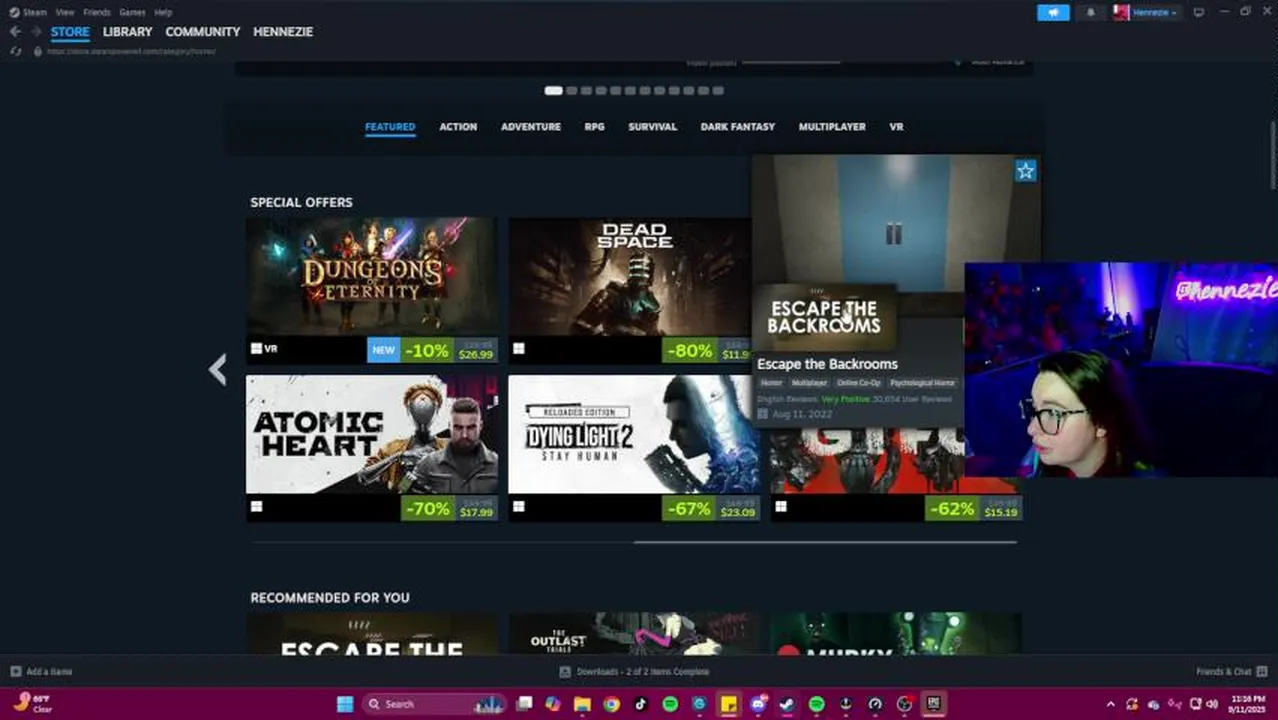Reload the store page with the refresh icon
Screen dimensions: 1278x720
click(15, 51)
